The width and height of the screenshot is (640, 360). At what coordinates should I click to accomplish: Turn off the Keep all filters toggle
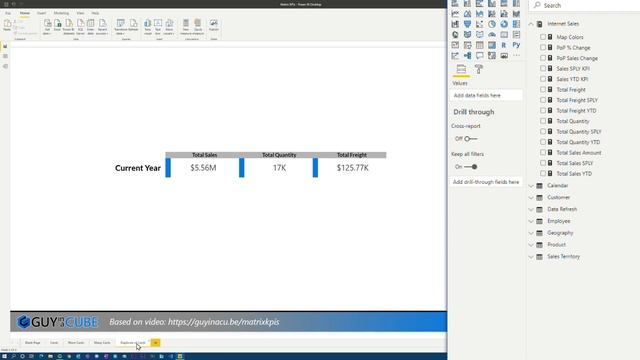(x=471, y=167)
